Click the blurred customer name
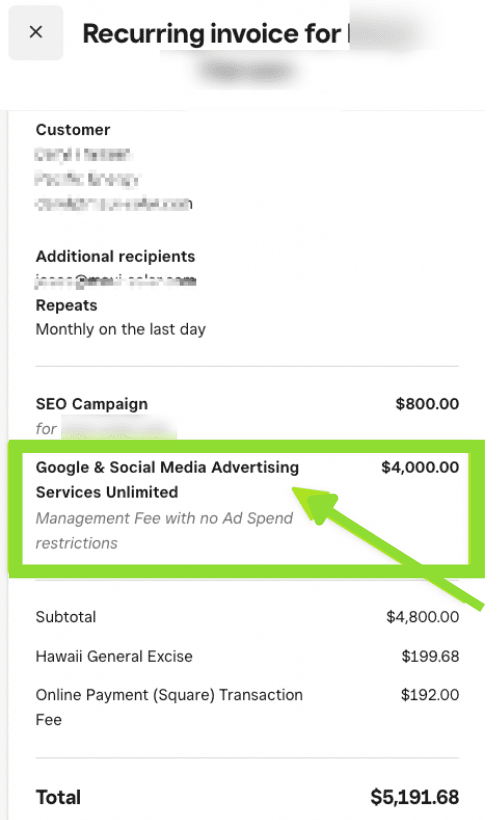This screenshot has height=820, width=500. pyautogui.click(x=83, y=155)
